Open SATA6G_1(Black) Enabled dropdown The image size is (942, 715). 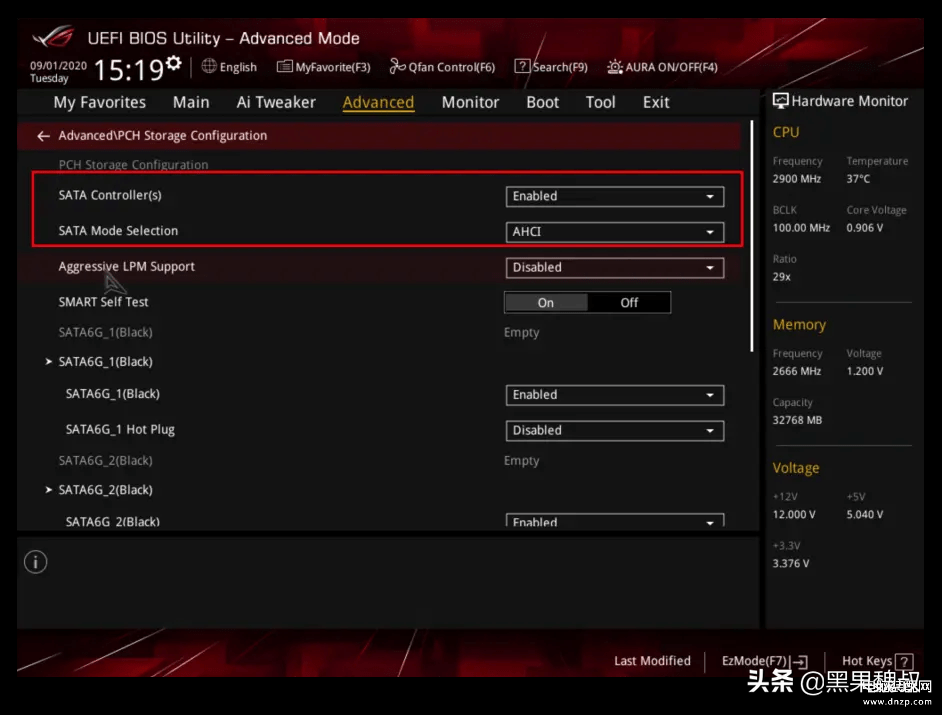[x=615, y=395]
